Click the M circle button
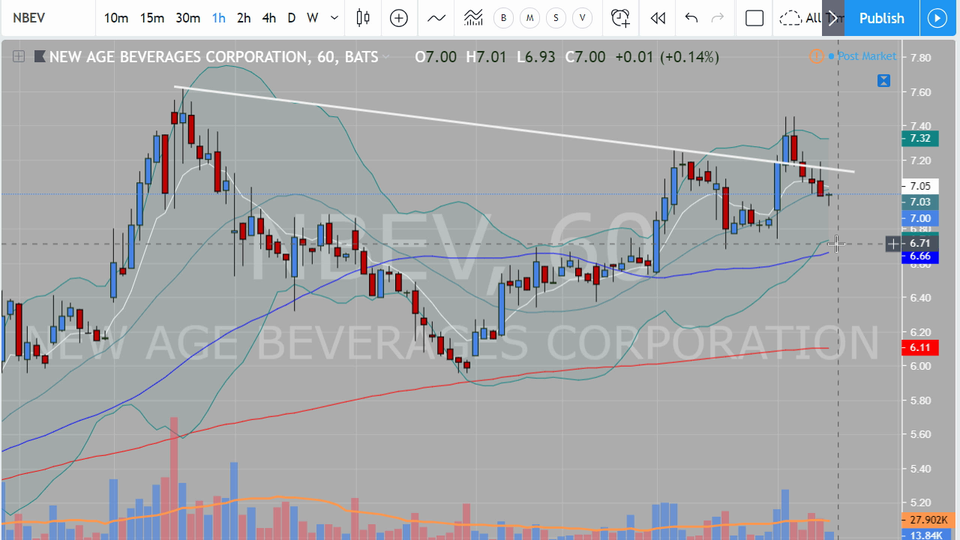 [x=530, y=18]
